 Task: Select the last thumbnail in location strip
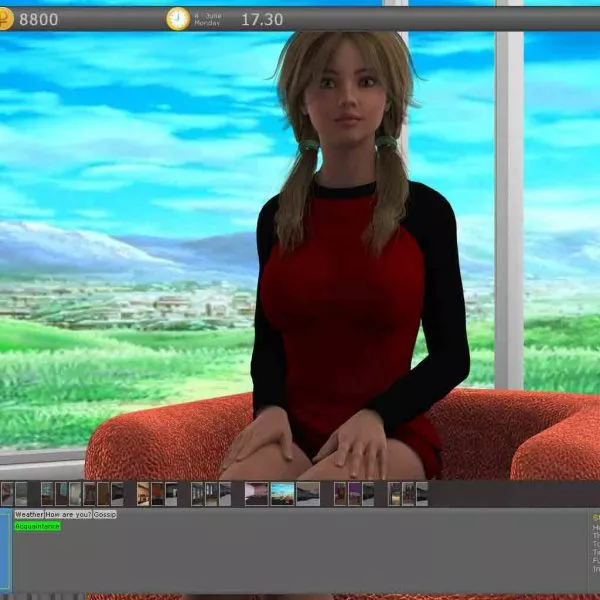pyautogui.click(x=422, y=493)
